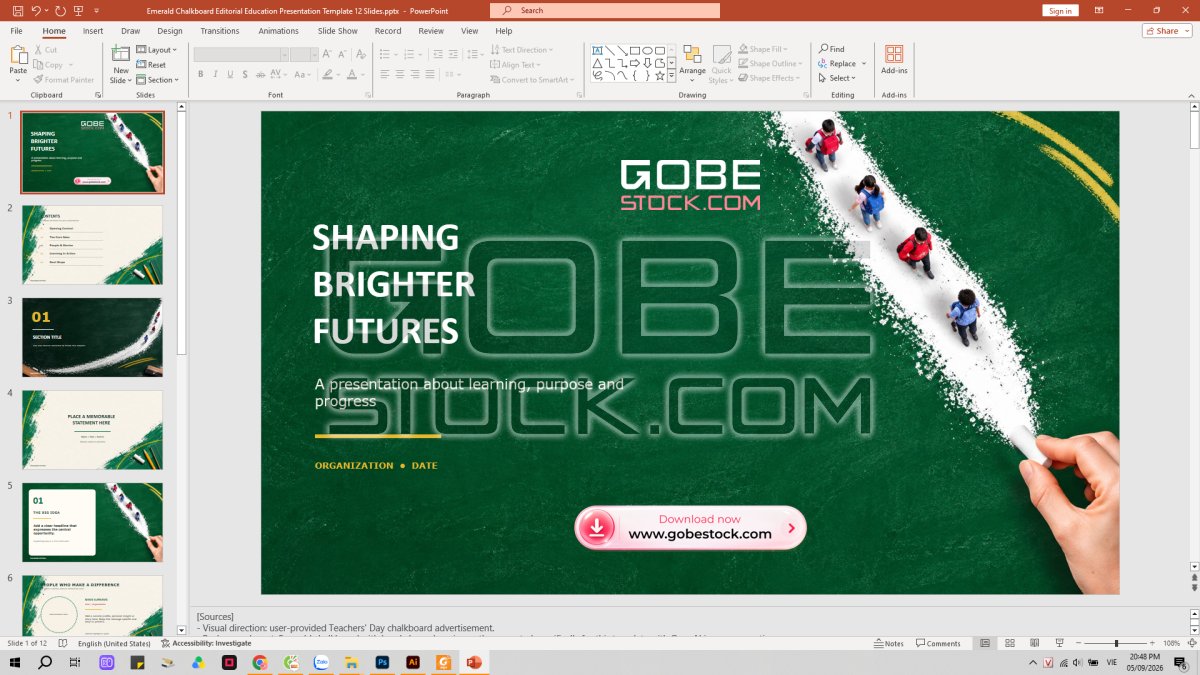Image resolution: width=1200 pixels, height=675 pixels.
Task: Click Fit slide to current window button
Action: 1191,643
